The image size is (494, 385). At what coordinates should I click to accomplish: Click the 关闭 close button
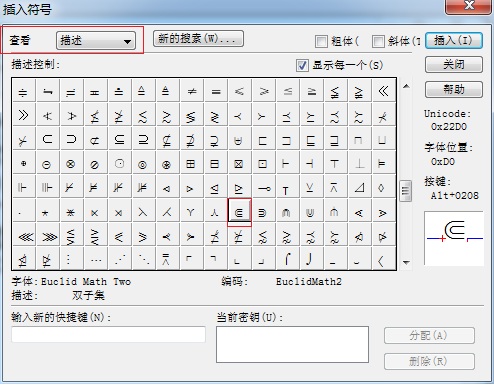454,64
